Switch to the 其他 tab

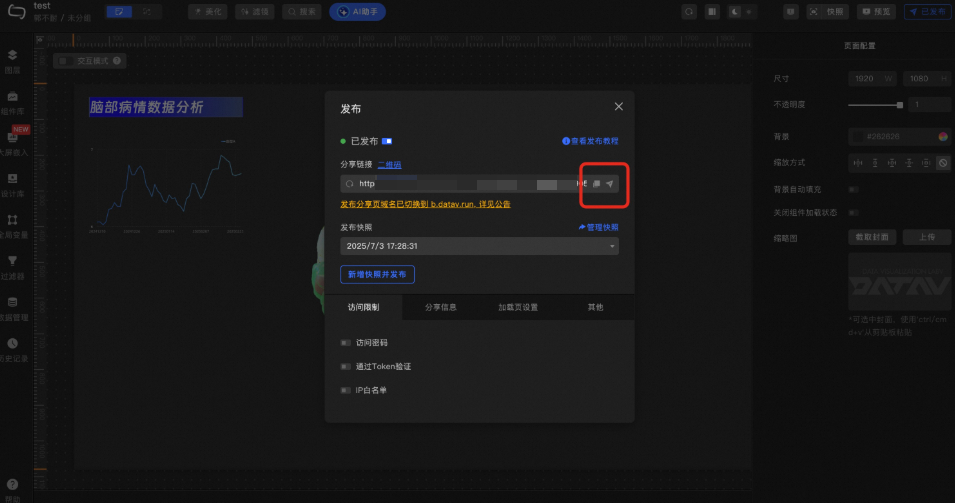(x=595, y=308)
